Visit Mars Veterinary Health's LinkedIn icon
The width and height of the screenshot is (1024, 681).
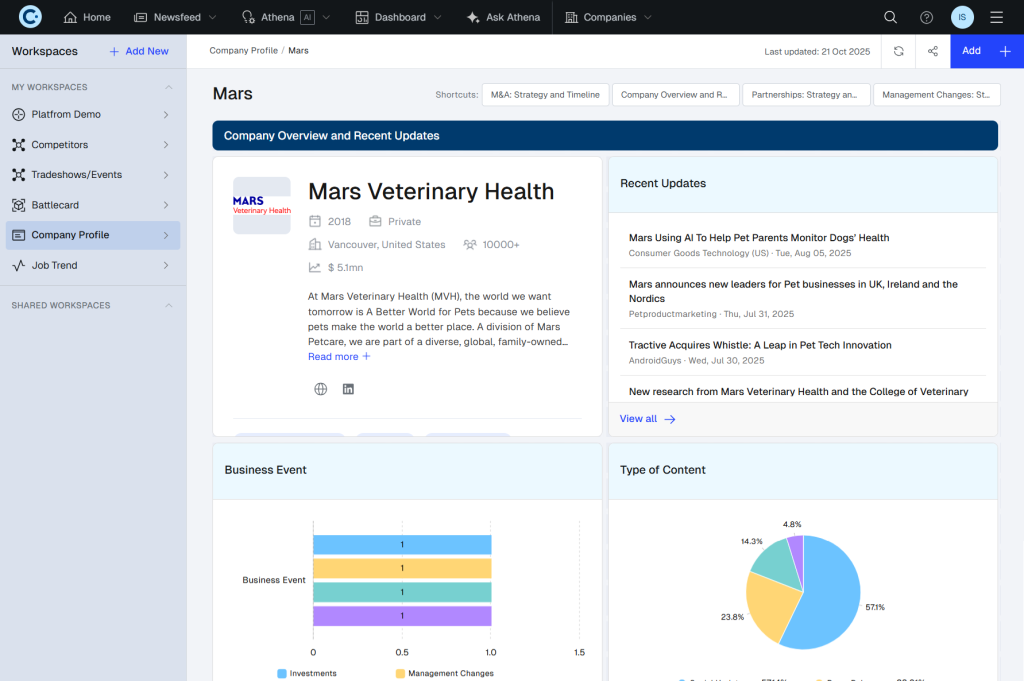347,388
